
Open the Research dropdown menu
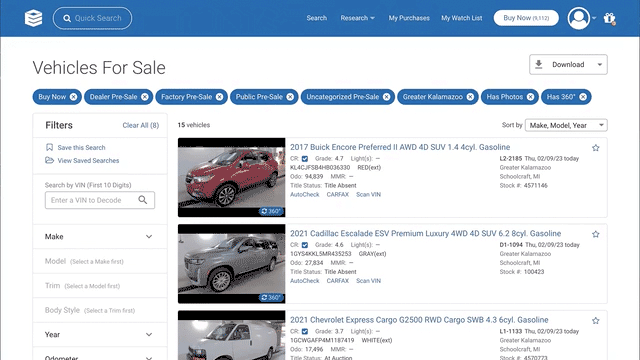(x=358, y=18)
